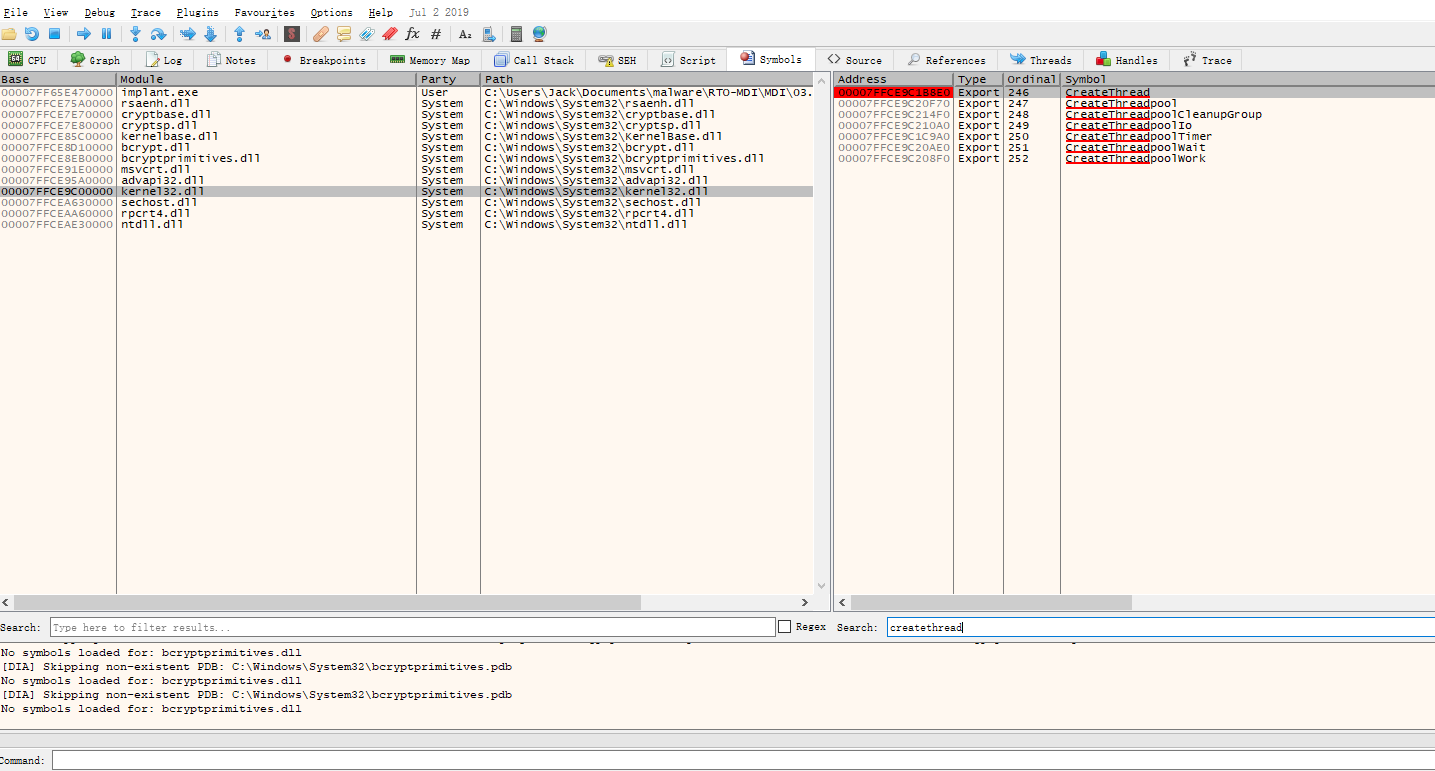Screen dimensions: 1435x771
Task: Click the patches band-aid icon
Action: (320, 34)
